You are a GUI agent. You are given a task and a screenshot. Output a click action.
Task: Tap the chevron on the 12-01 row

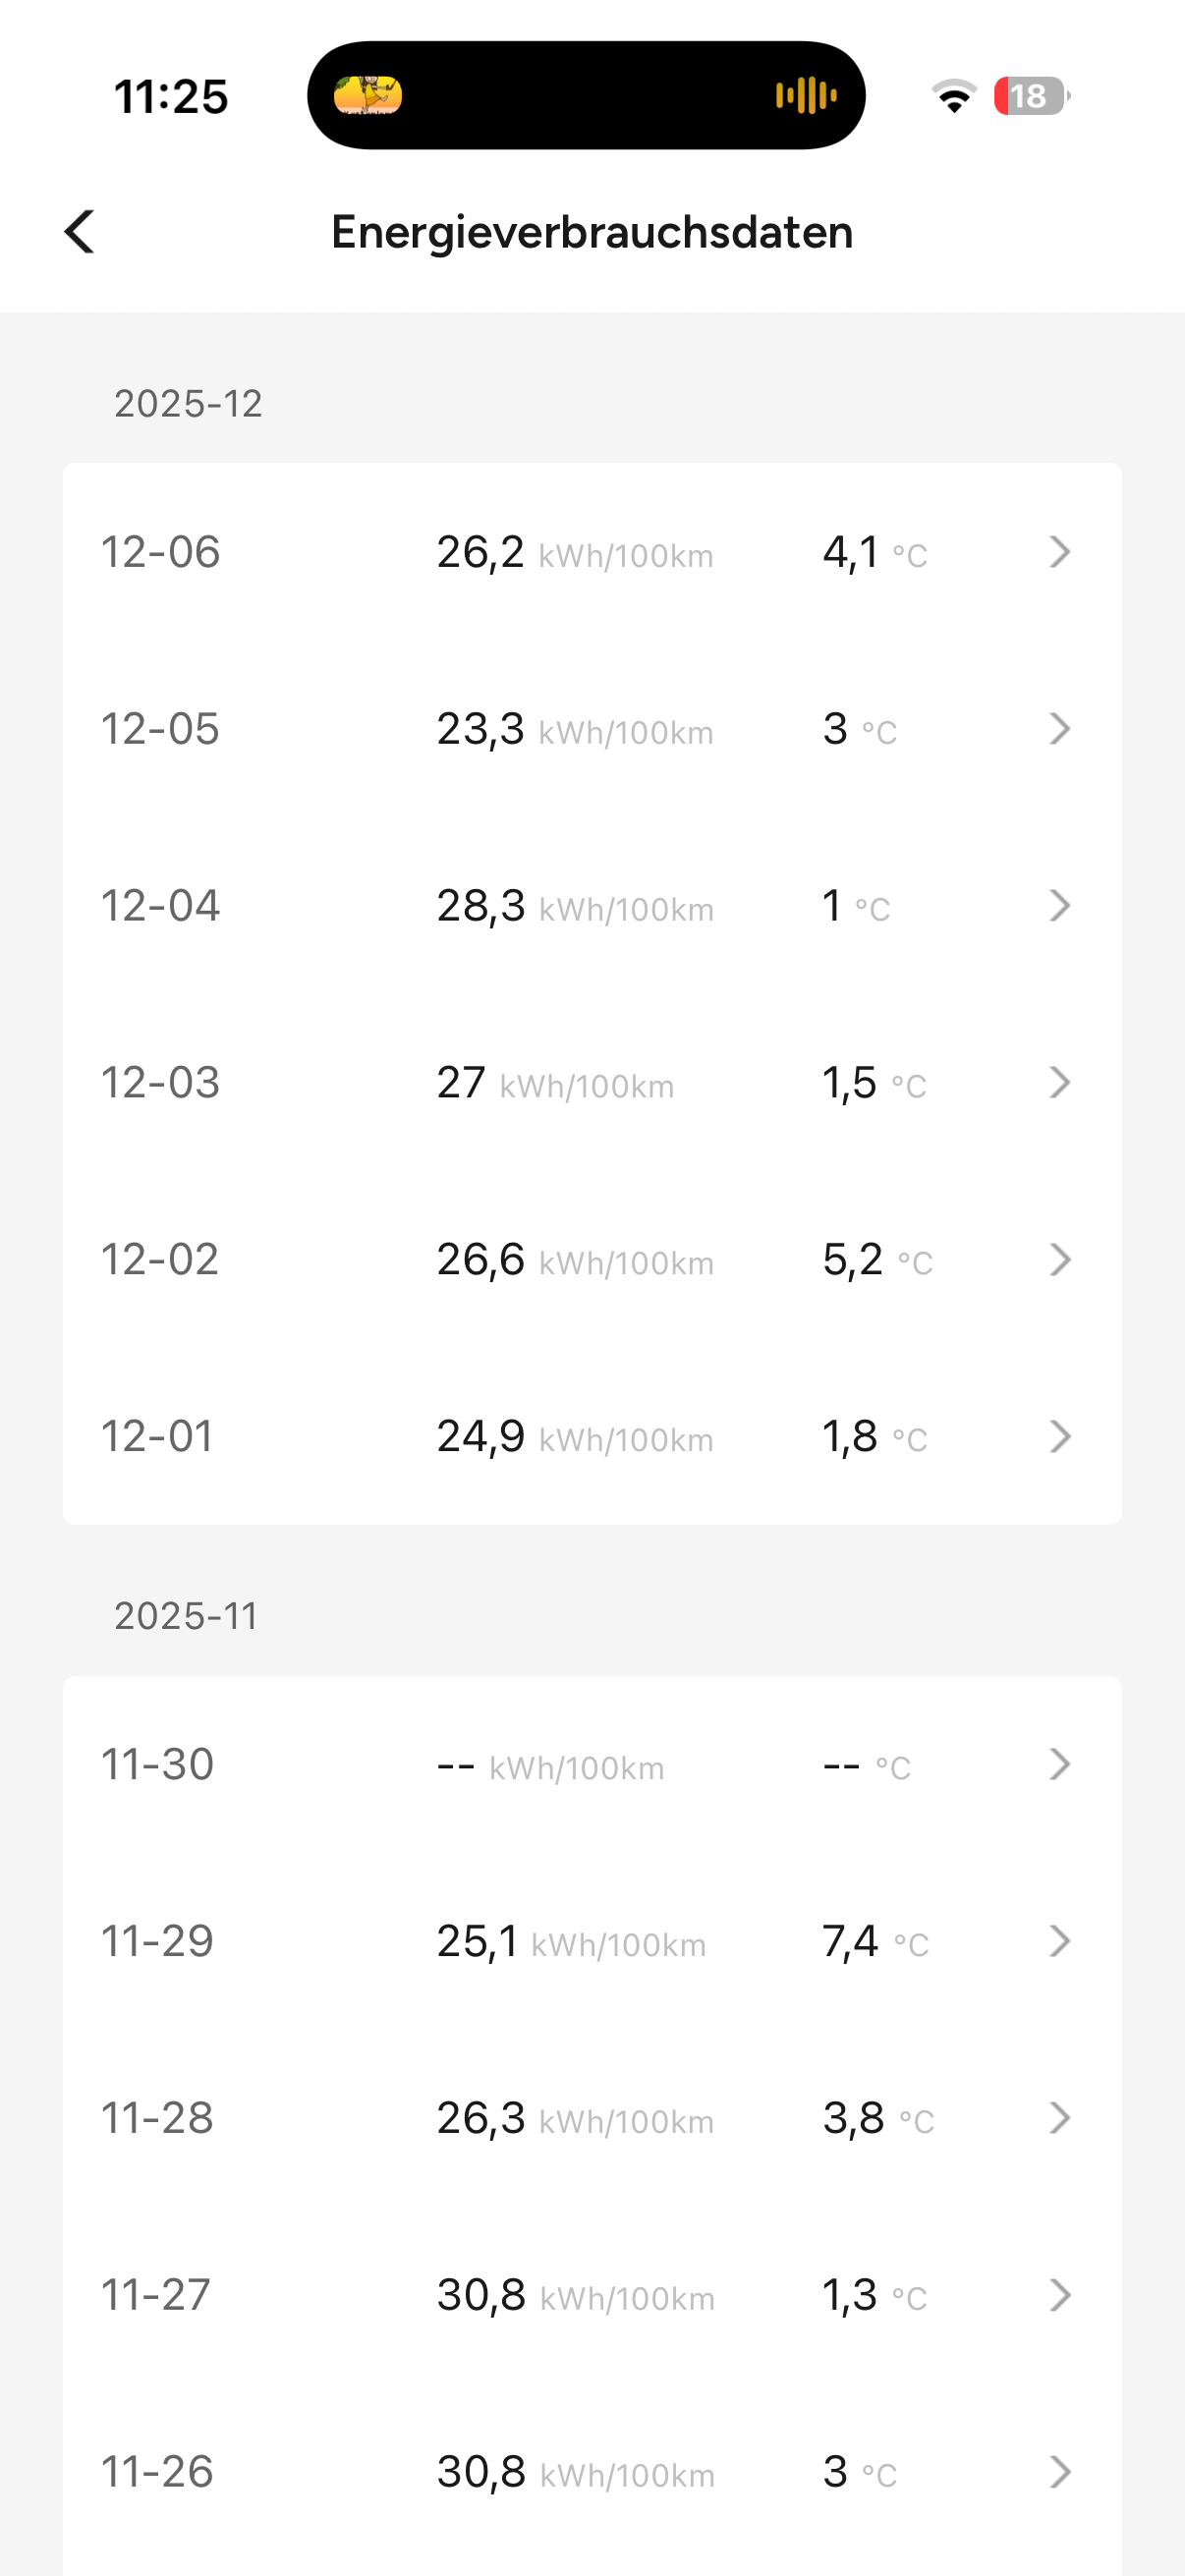pyautogui.click(x=1060, y=1436)
